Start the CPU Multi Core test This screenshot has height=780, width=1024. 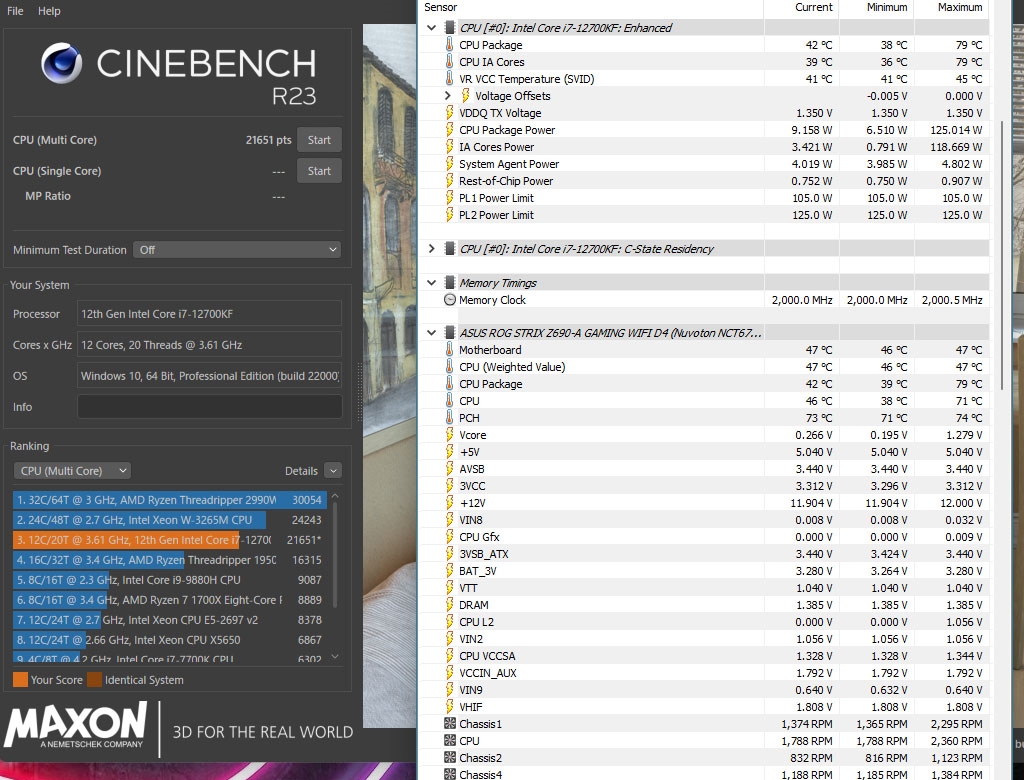click(319, 140)
